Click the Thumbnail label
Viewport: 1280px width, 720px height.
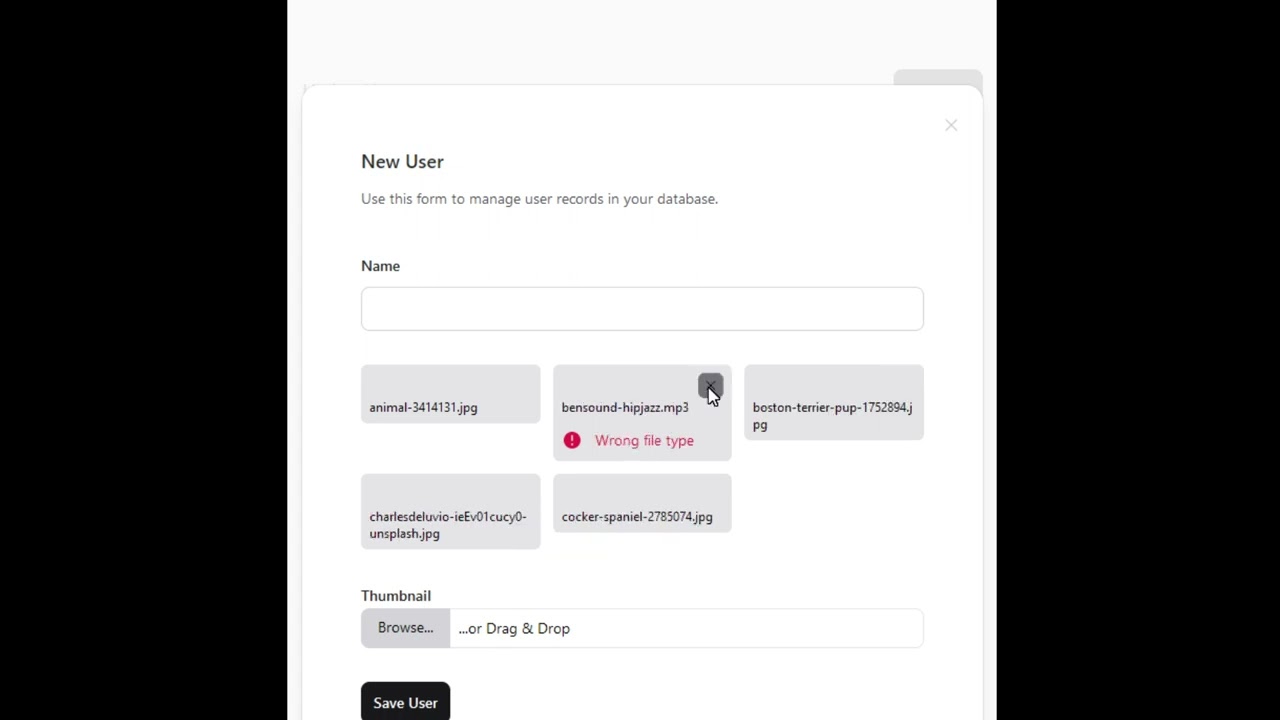click(396, 595)
